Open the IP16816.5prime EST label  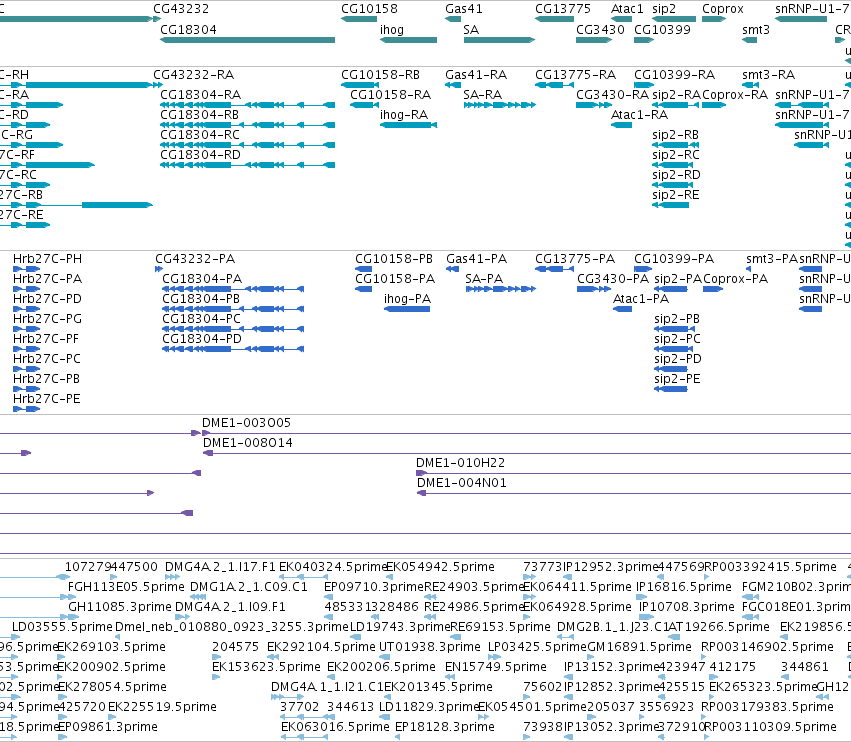click(684, 587)
